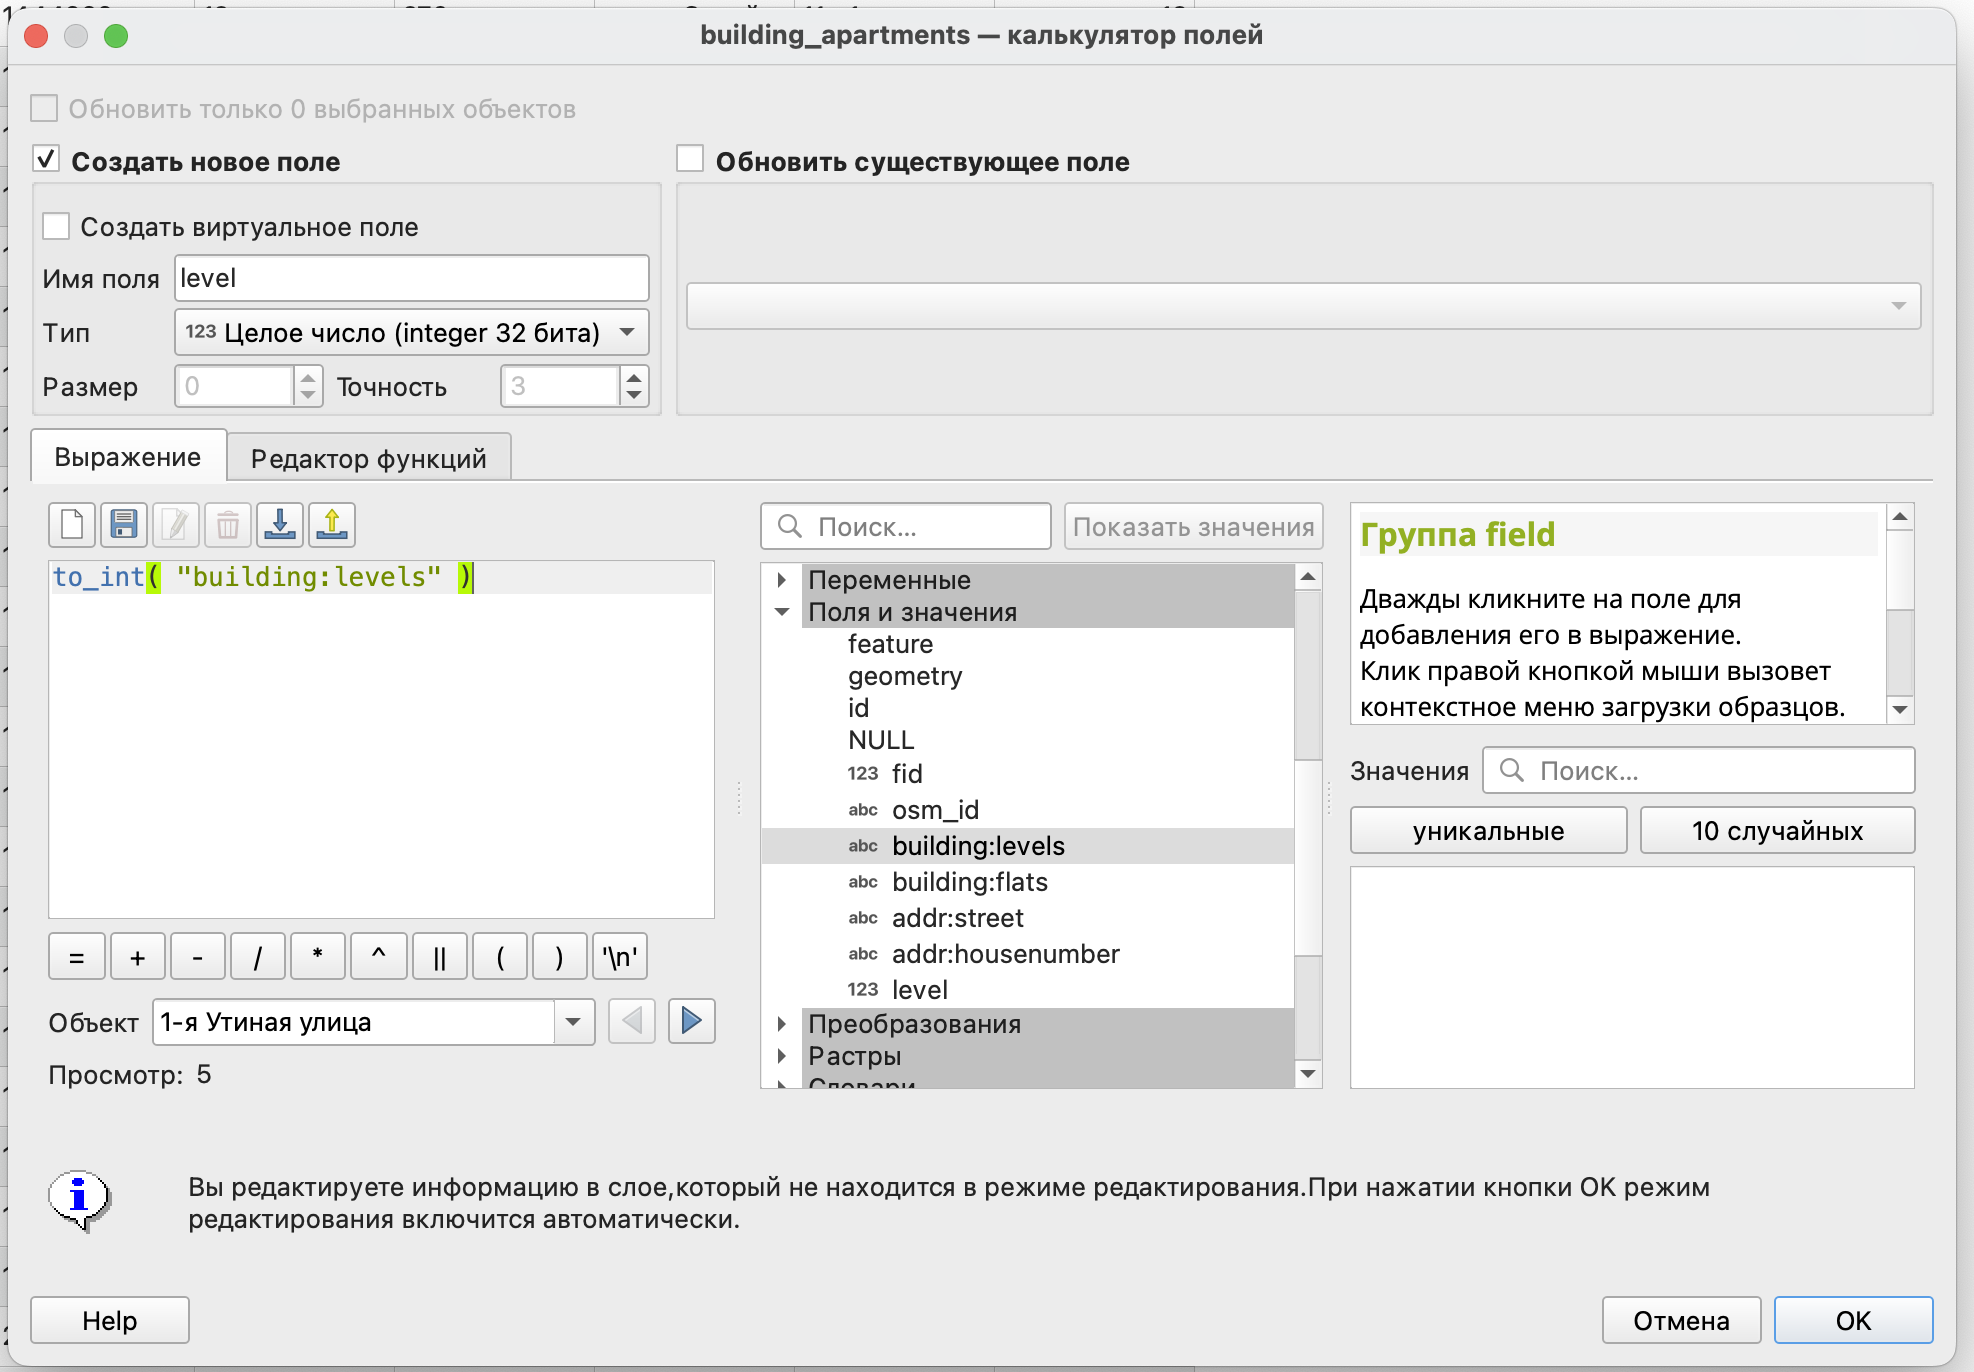The image size is (1974, 1372).
Task: Enable create virtual field checkbox
Action: coord(57,227)
